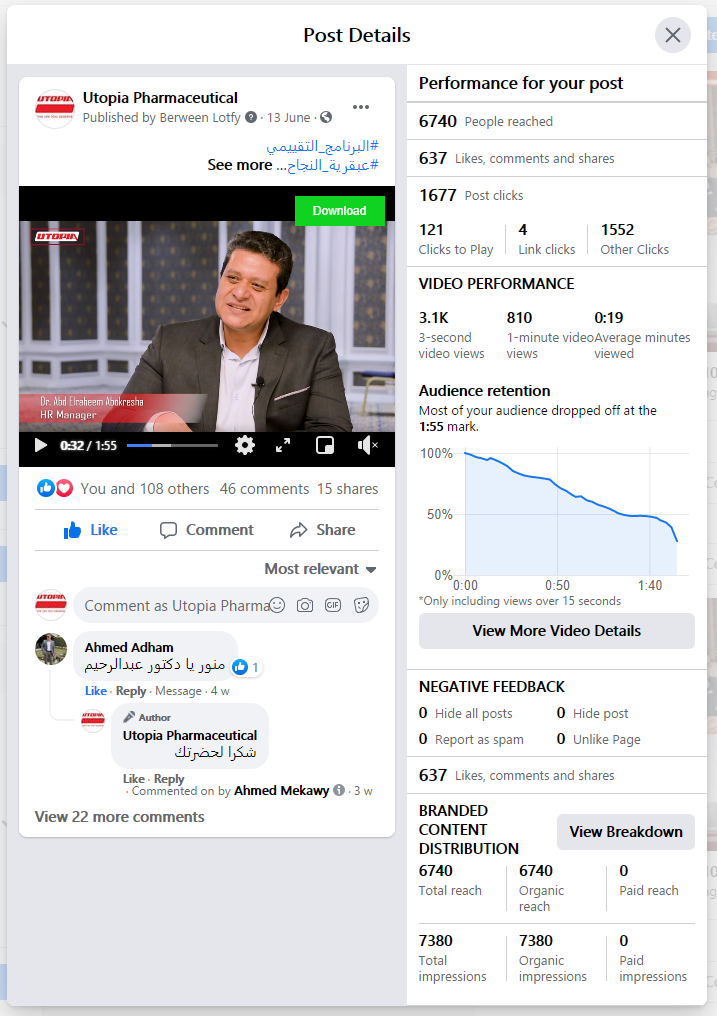Like the Utopia Pharmaceutical reply
Image resolution: width=717 pixels, height=1016 pixels.
pyautogui.click(x=133, y=779)
